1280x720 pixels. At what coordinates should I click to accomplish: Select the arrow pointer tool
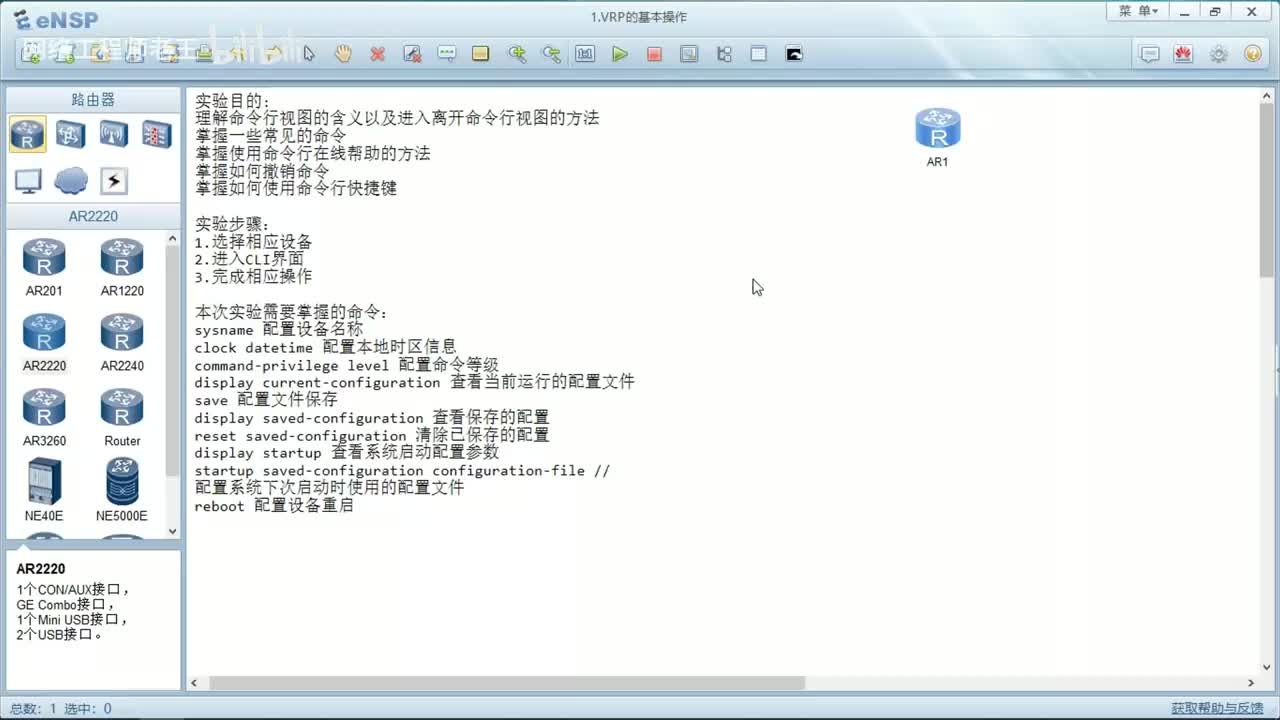(309, 54)
